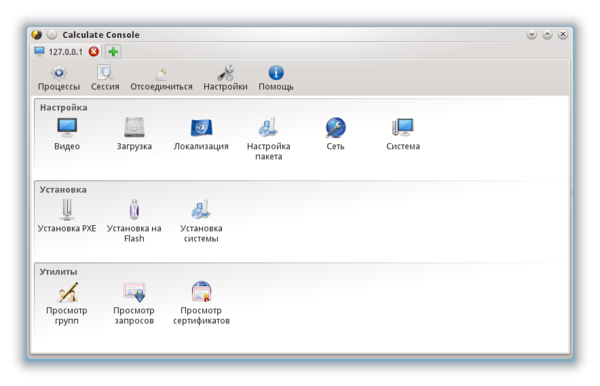Add a new connection with green plus

[113, 52]
